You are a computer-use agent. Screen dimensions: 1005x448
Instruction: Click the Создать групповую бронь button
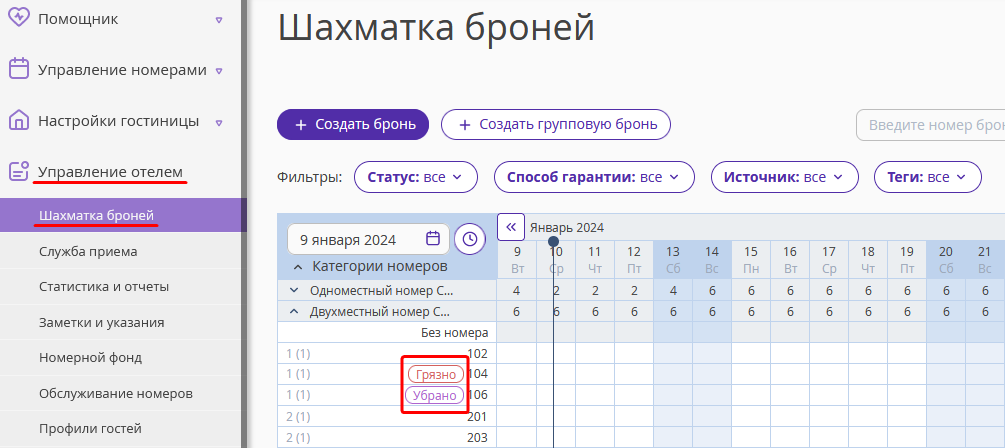[x=556, y=124]
